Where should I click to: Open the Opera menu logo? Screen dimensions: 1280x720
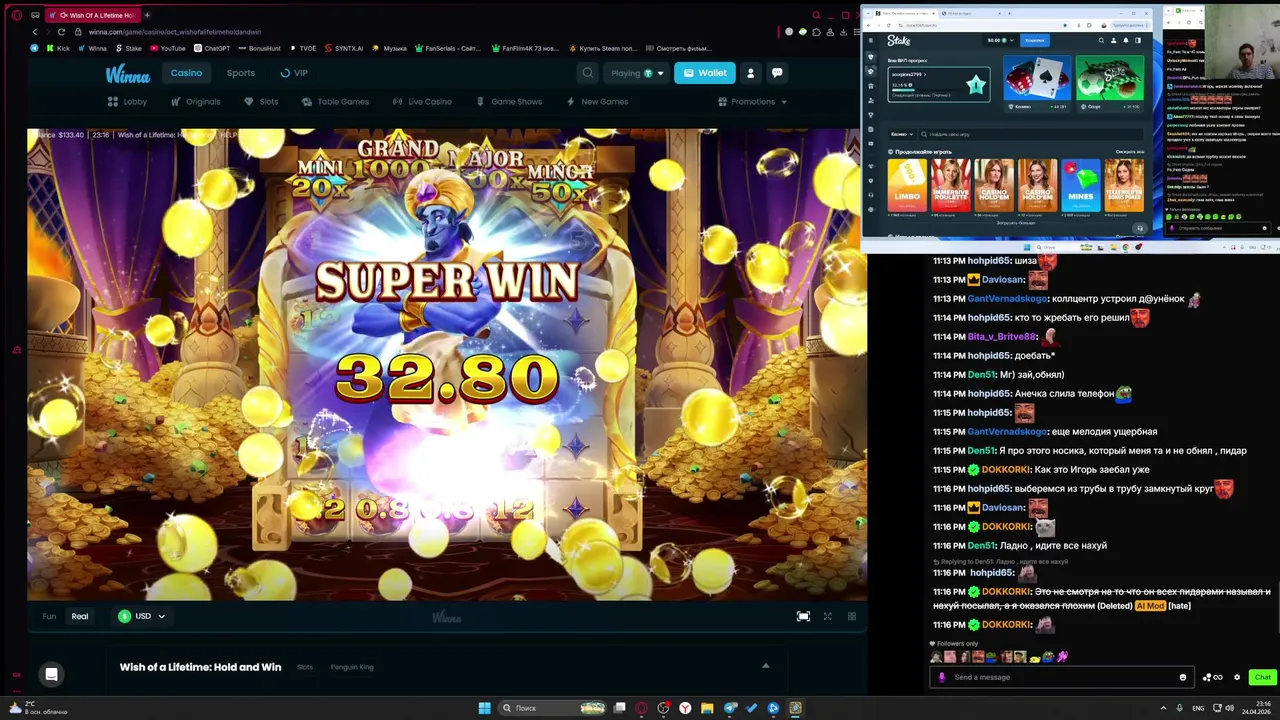16,15
